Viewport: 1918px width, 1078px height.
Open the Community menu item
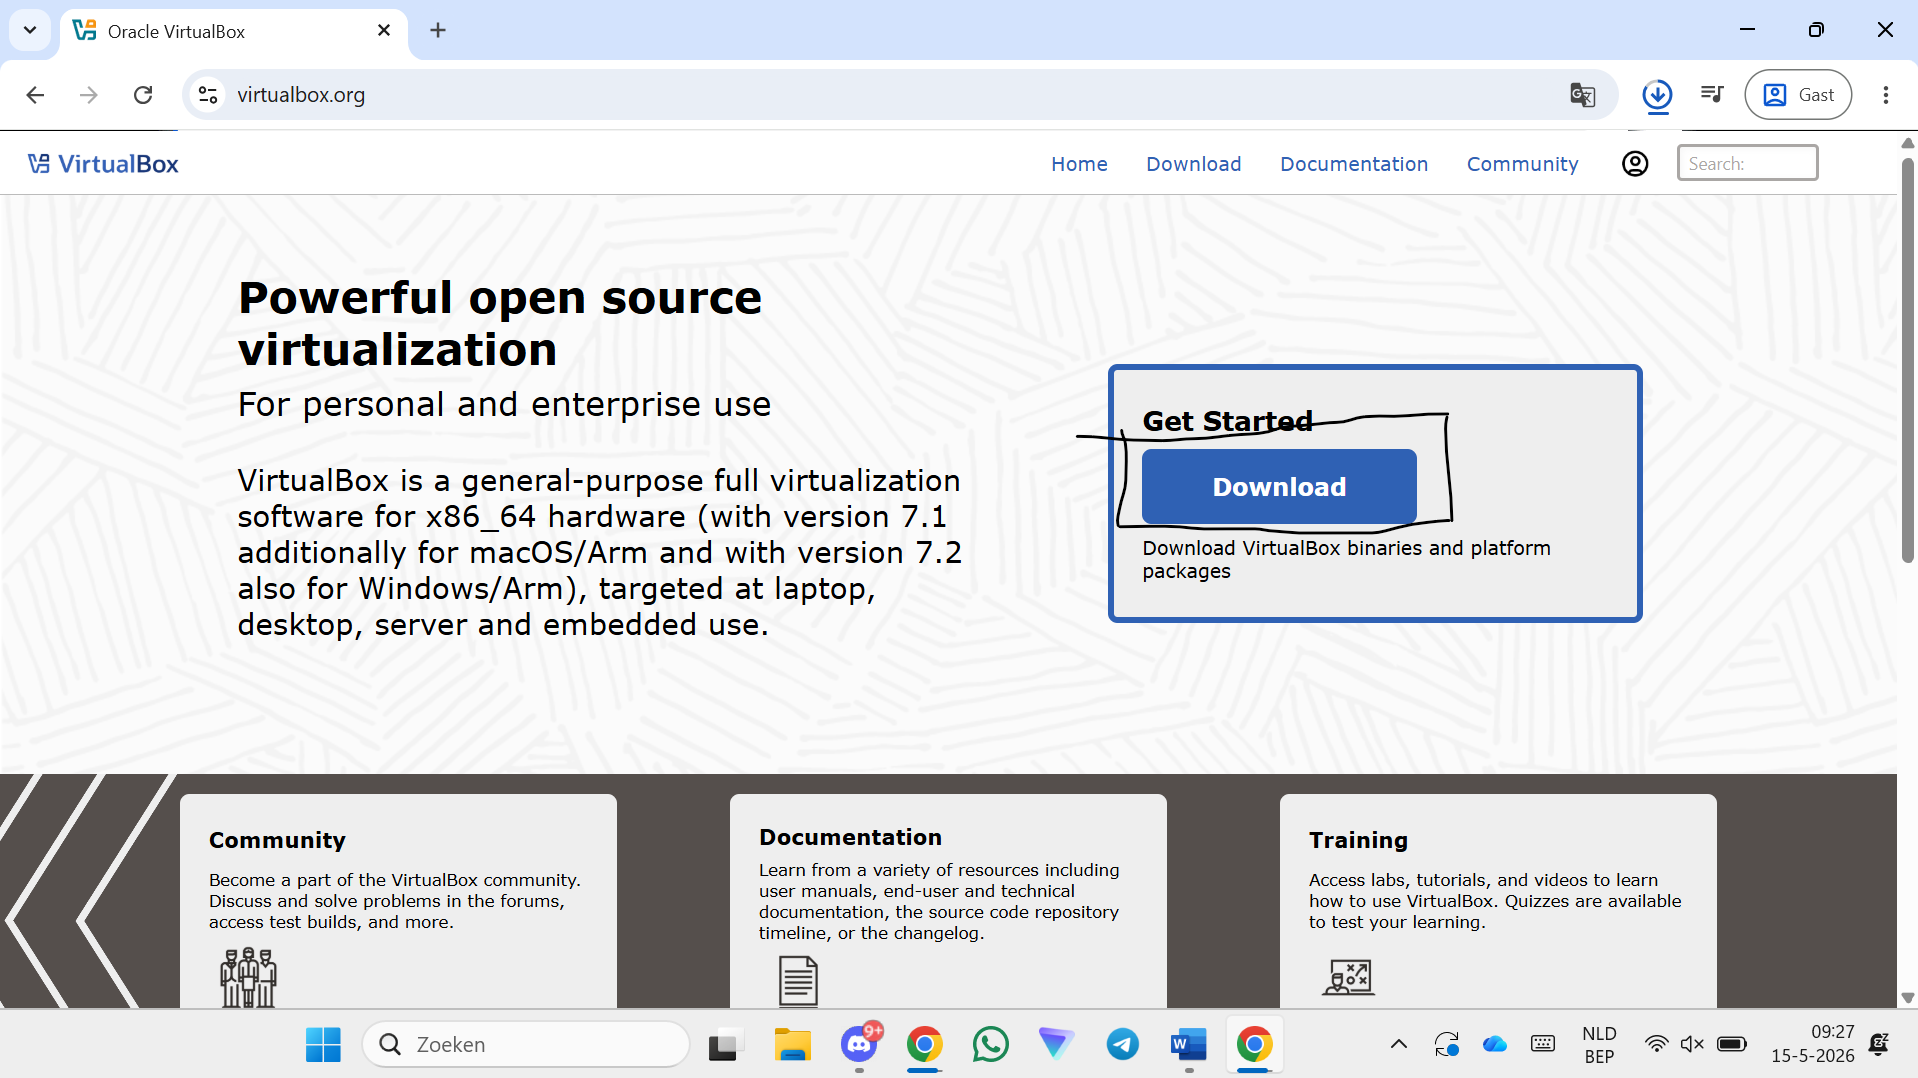(x=1523, y=164)
